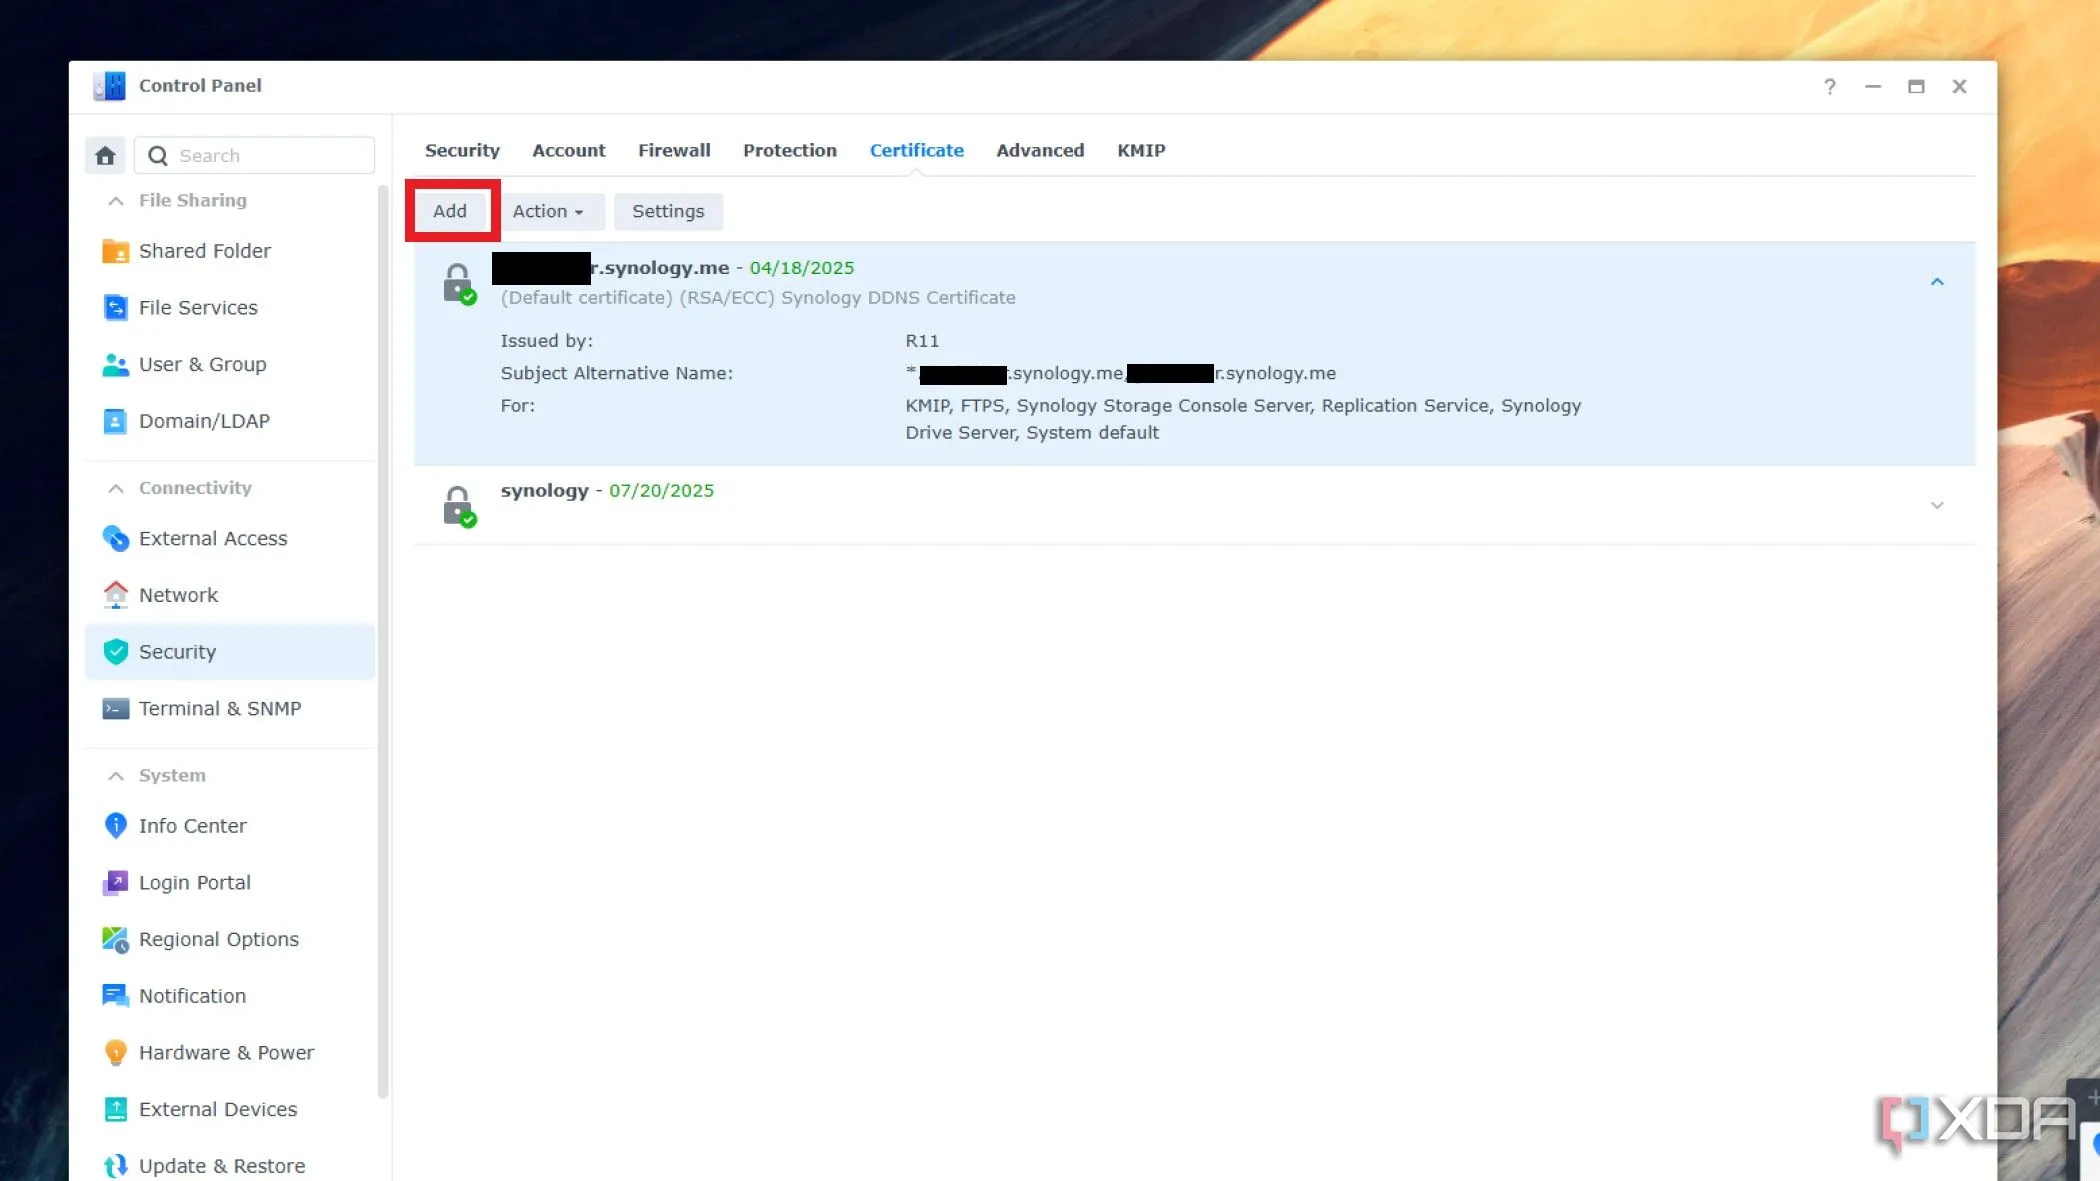
Task: Open External Devices icon
Action: click(x=116, y=1109)
